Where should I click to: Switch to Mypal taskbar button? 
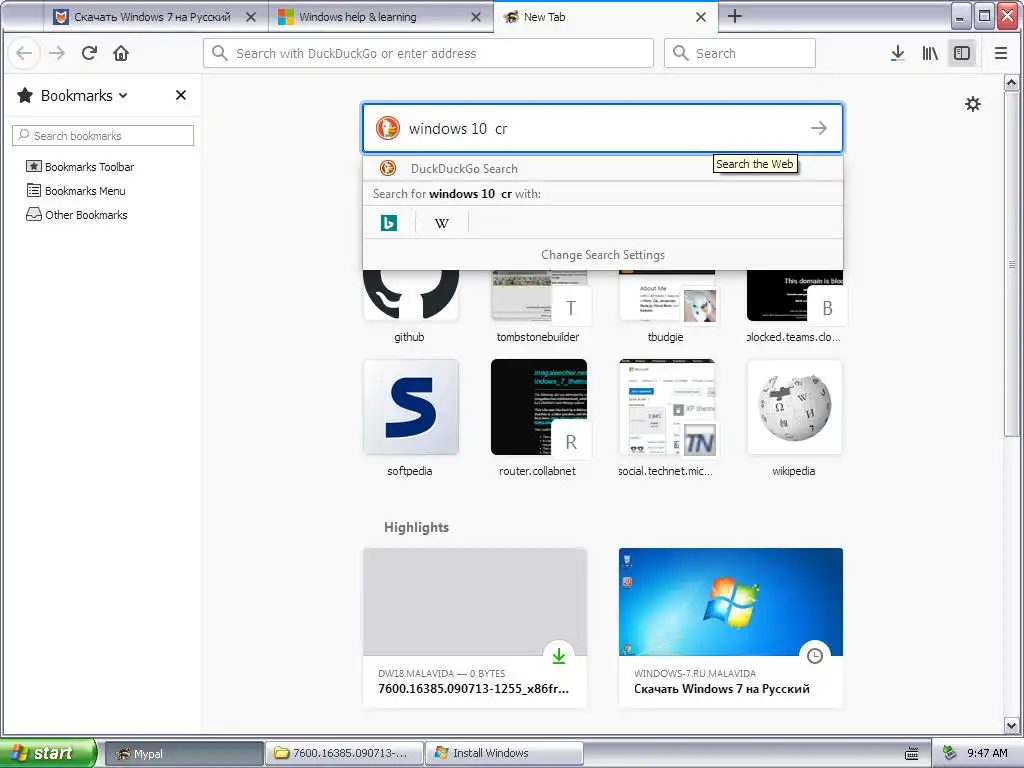tap(184, 754)
